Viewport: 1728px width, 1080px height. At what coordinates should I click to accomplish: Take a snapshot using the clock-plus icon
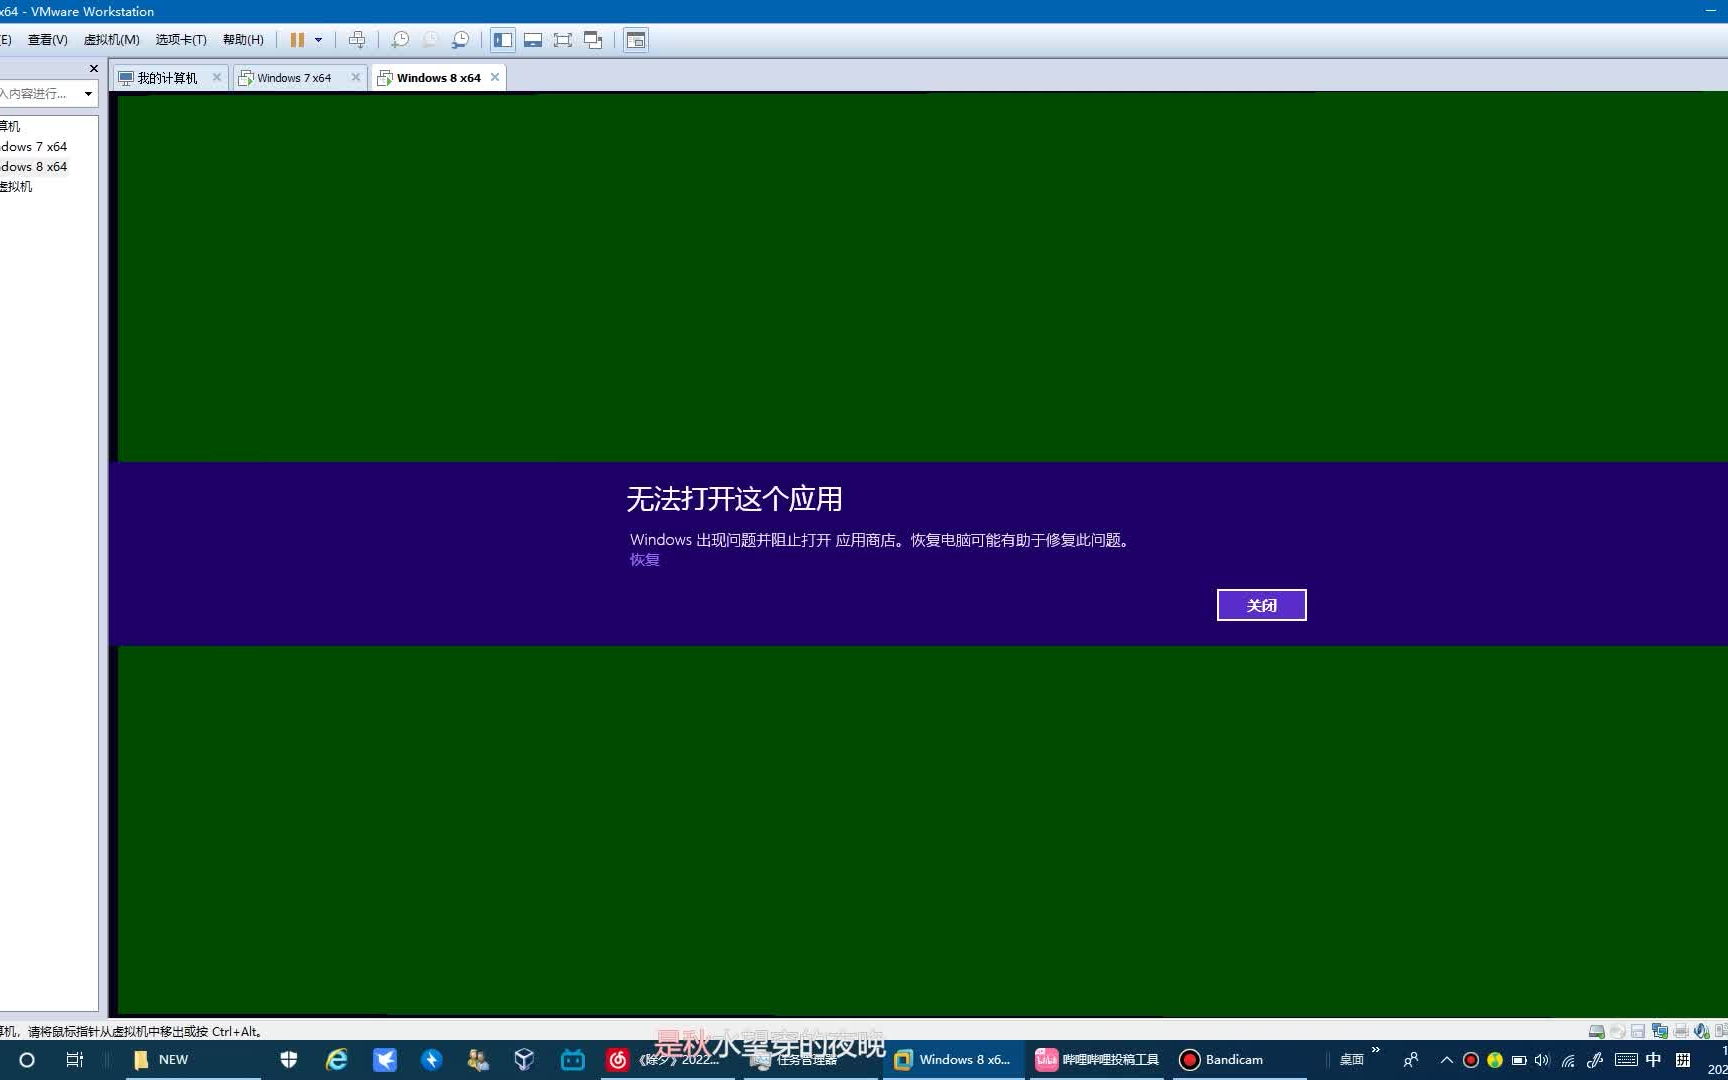click(x=400, y=40)
